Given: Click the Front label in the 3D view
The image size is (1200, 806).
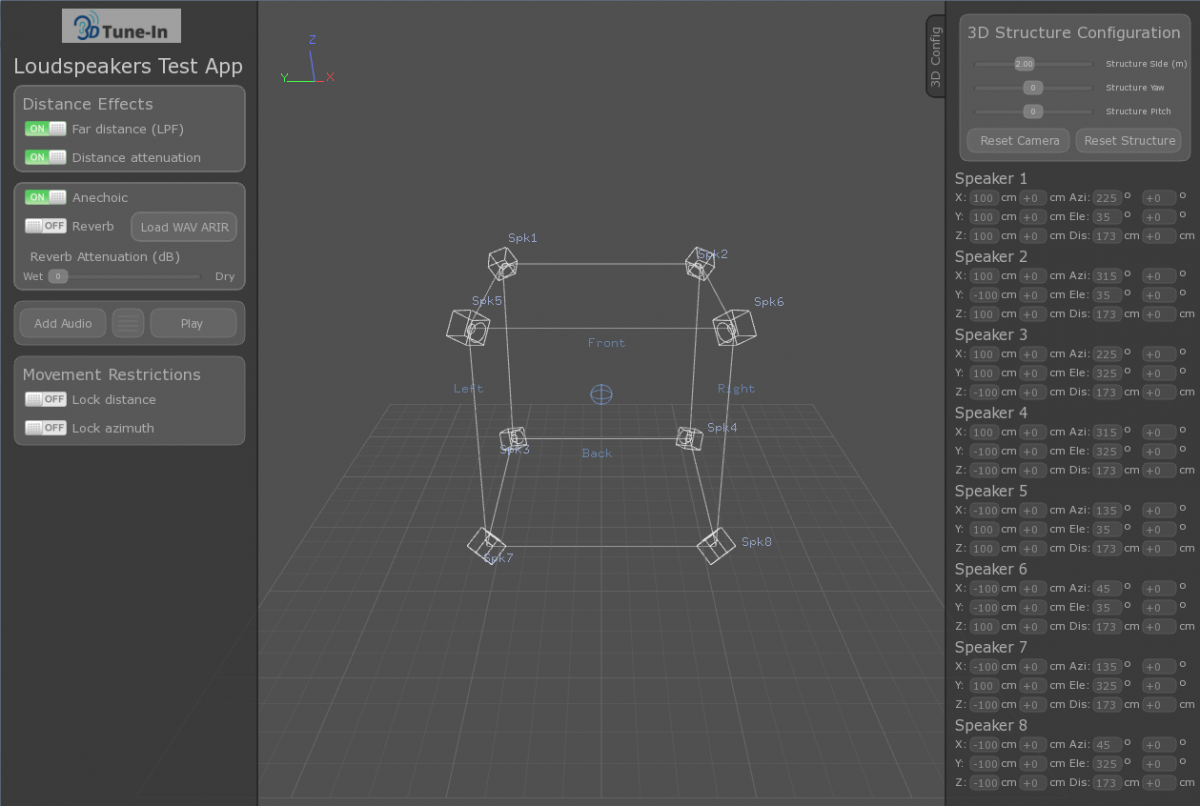Looking at the screenshot, I should pyautogui.click(x=606, y=343).
